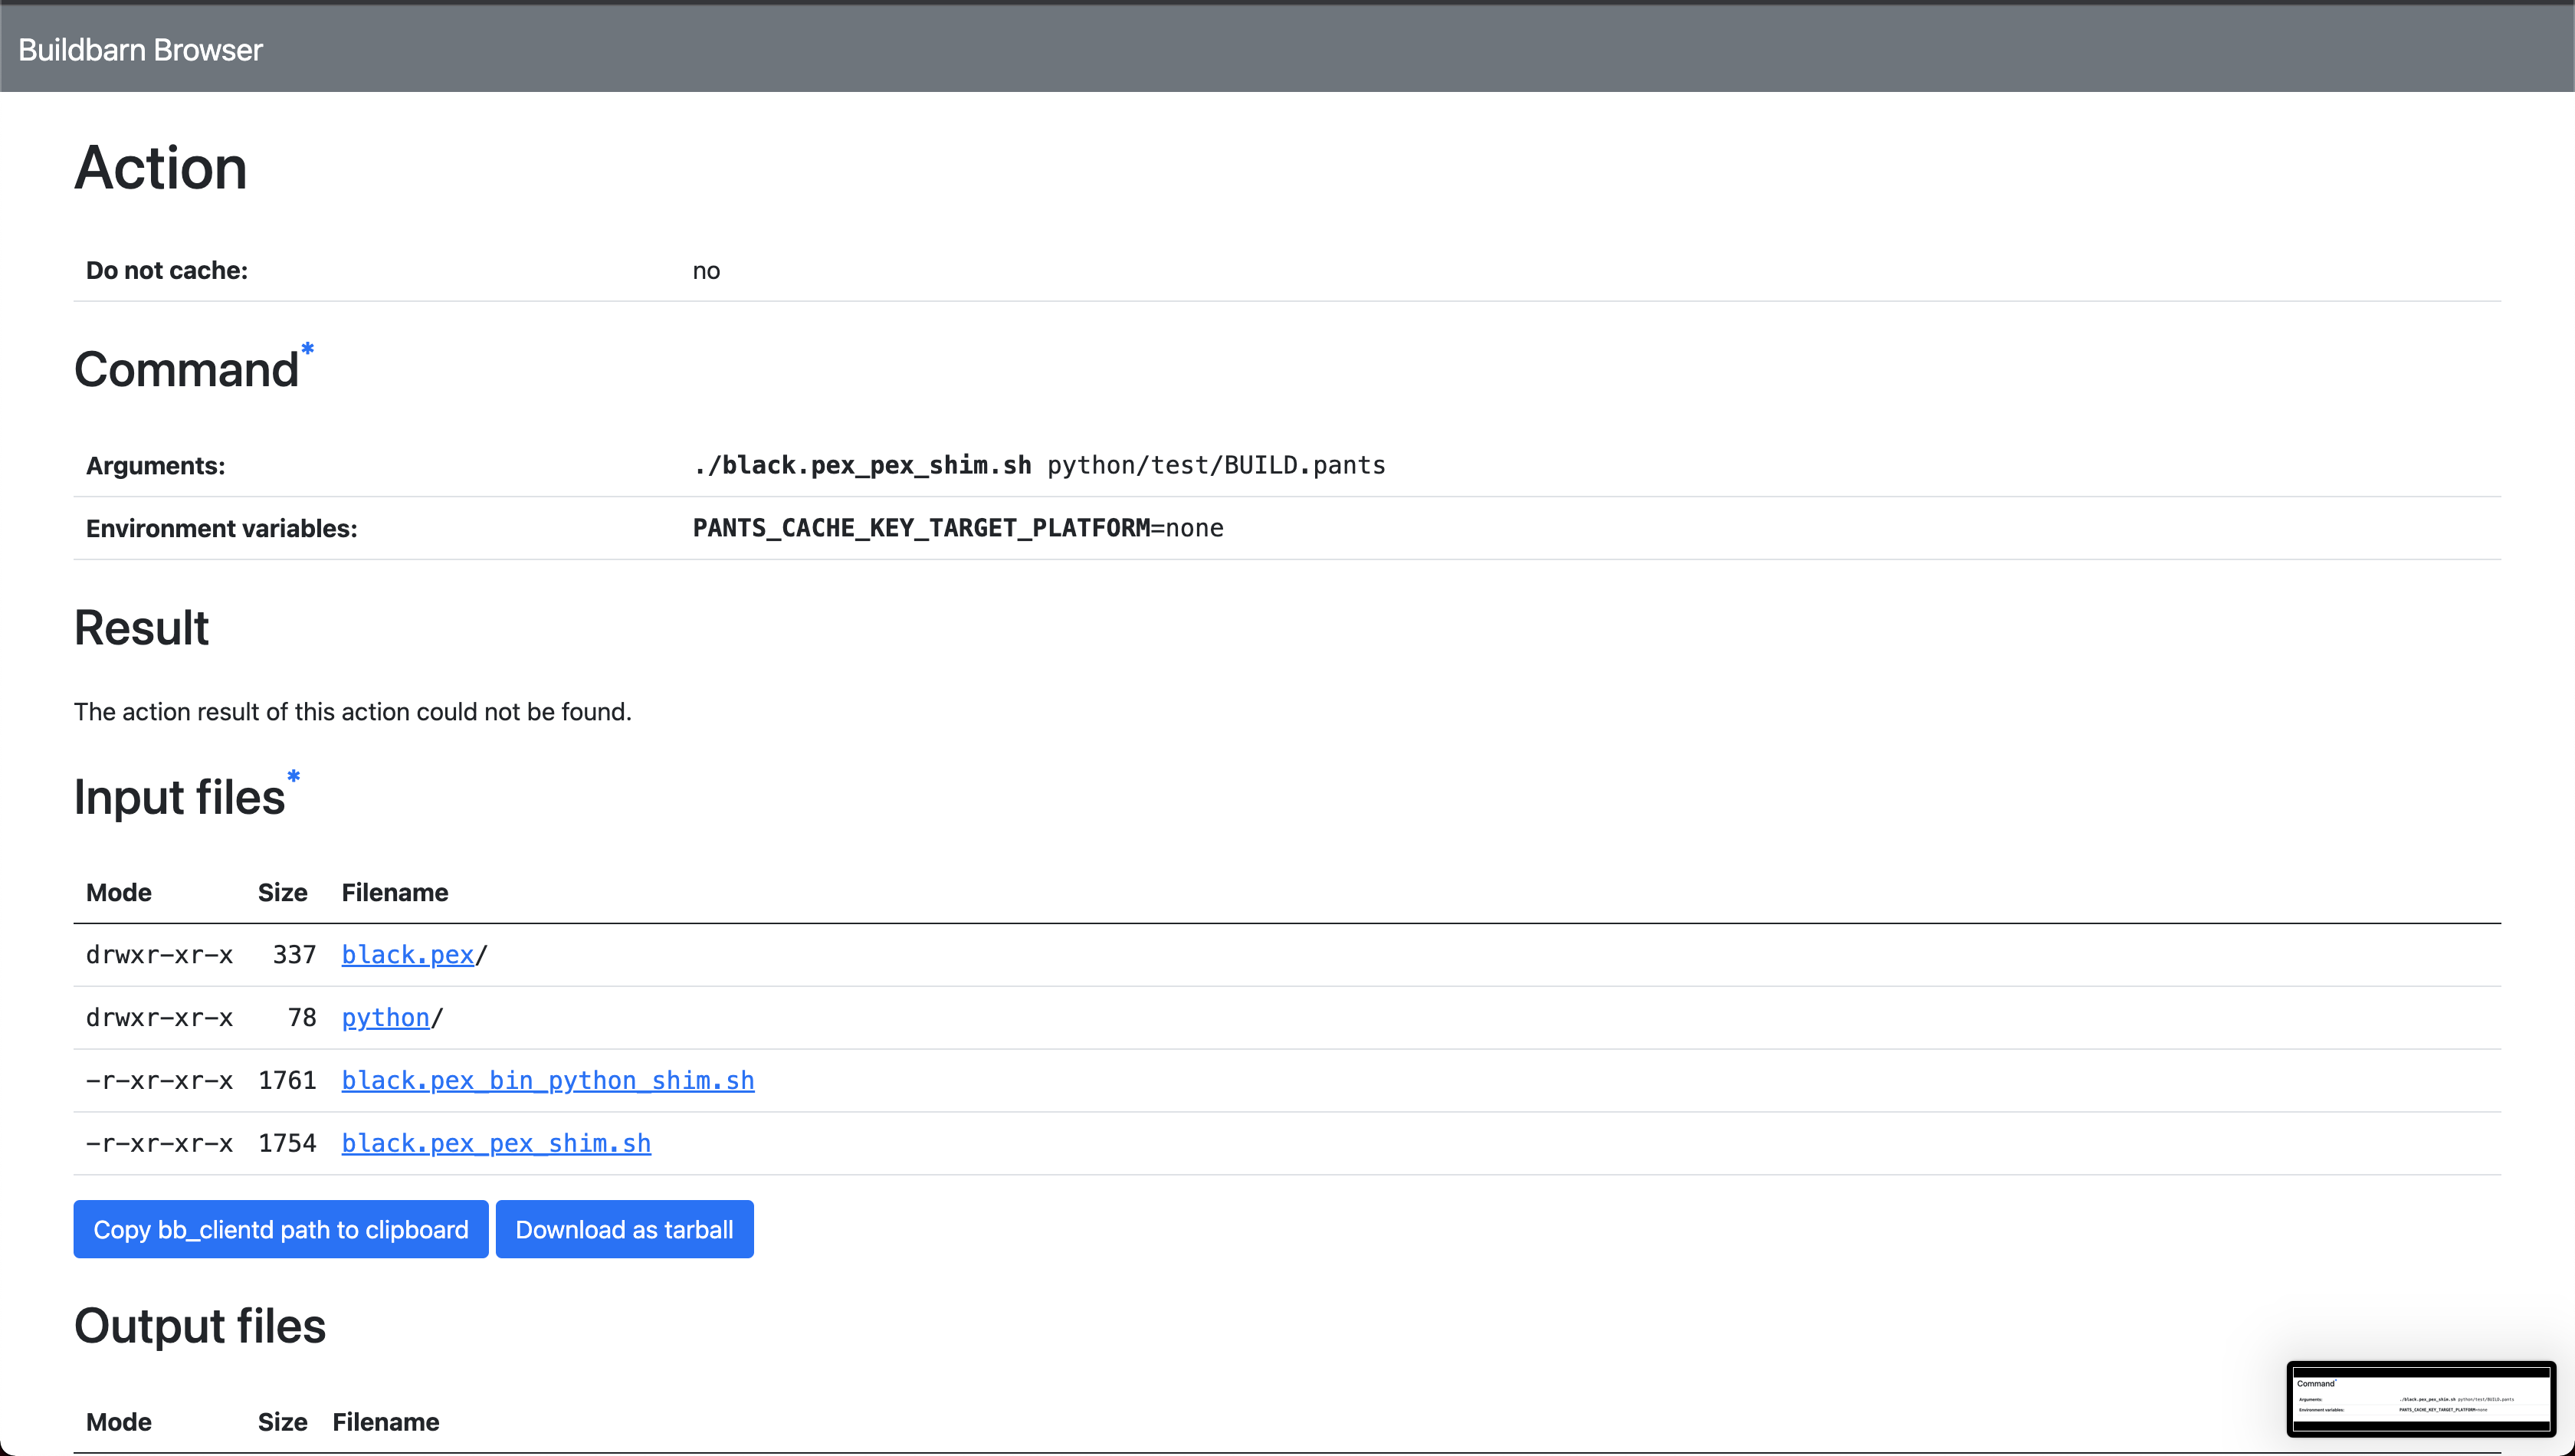Select the black.pex_pex_shim.sh argument text
The height and width of the screenshot is (1456, 2575).
tap(861, 464)
